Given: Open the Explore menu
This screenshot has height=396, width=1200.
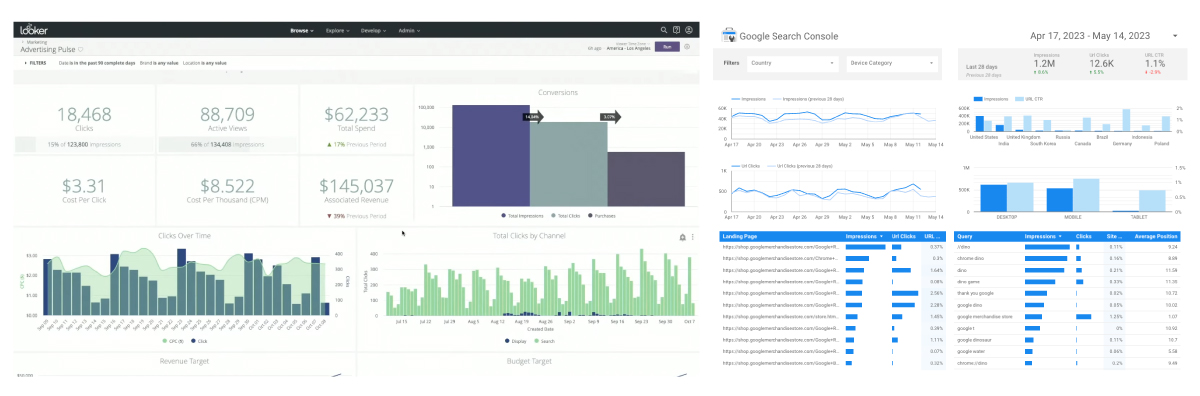Looking at the screenshot, I should pos(338,30).
